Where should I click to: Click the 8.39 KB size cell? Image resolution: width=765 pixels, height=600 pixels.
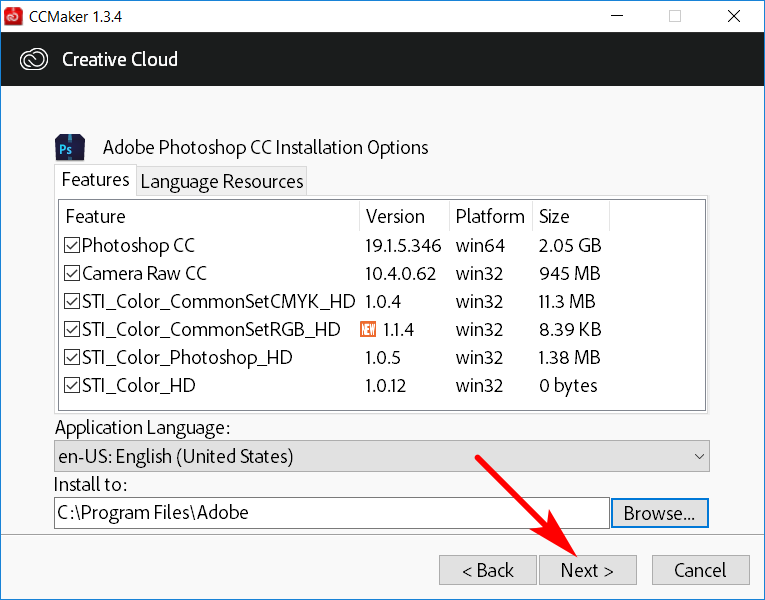coord(570,330)
